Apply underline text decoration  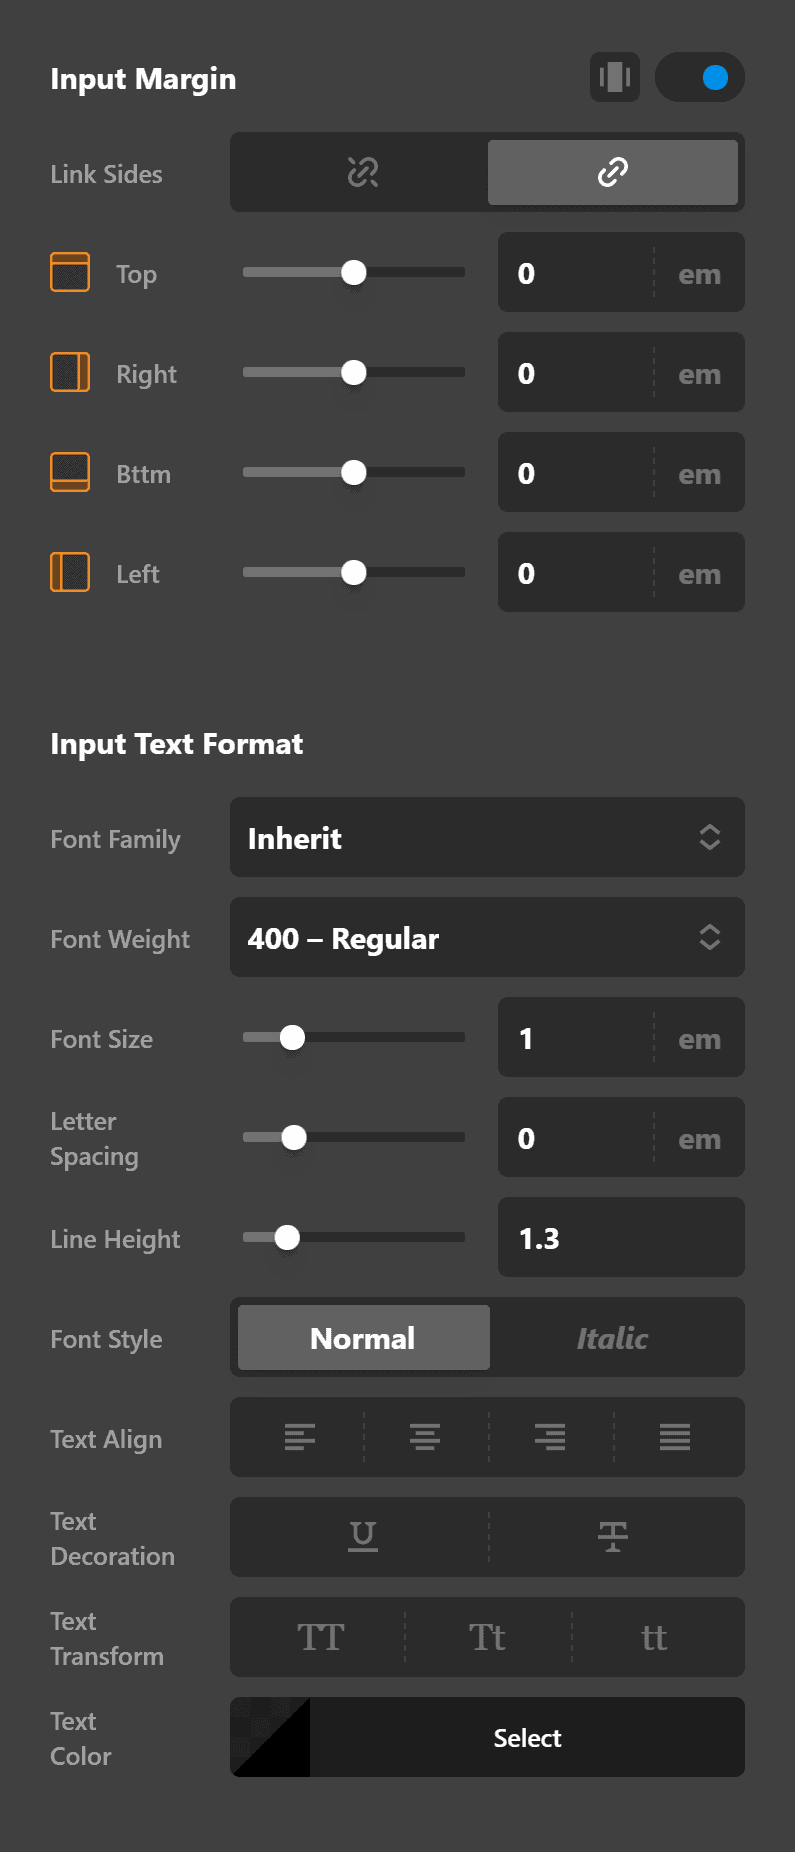[362, 1537]
